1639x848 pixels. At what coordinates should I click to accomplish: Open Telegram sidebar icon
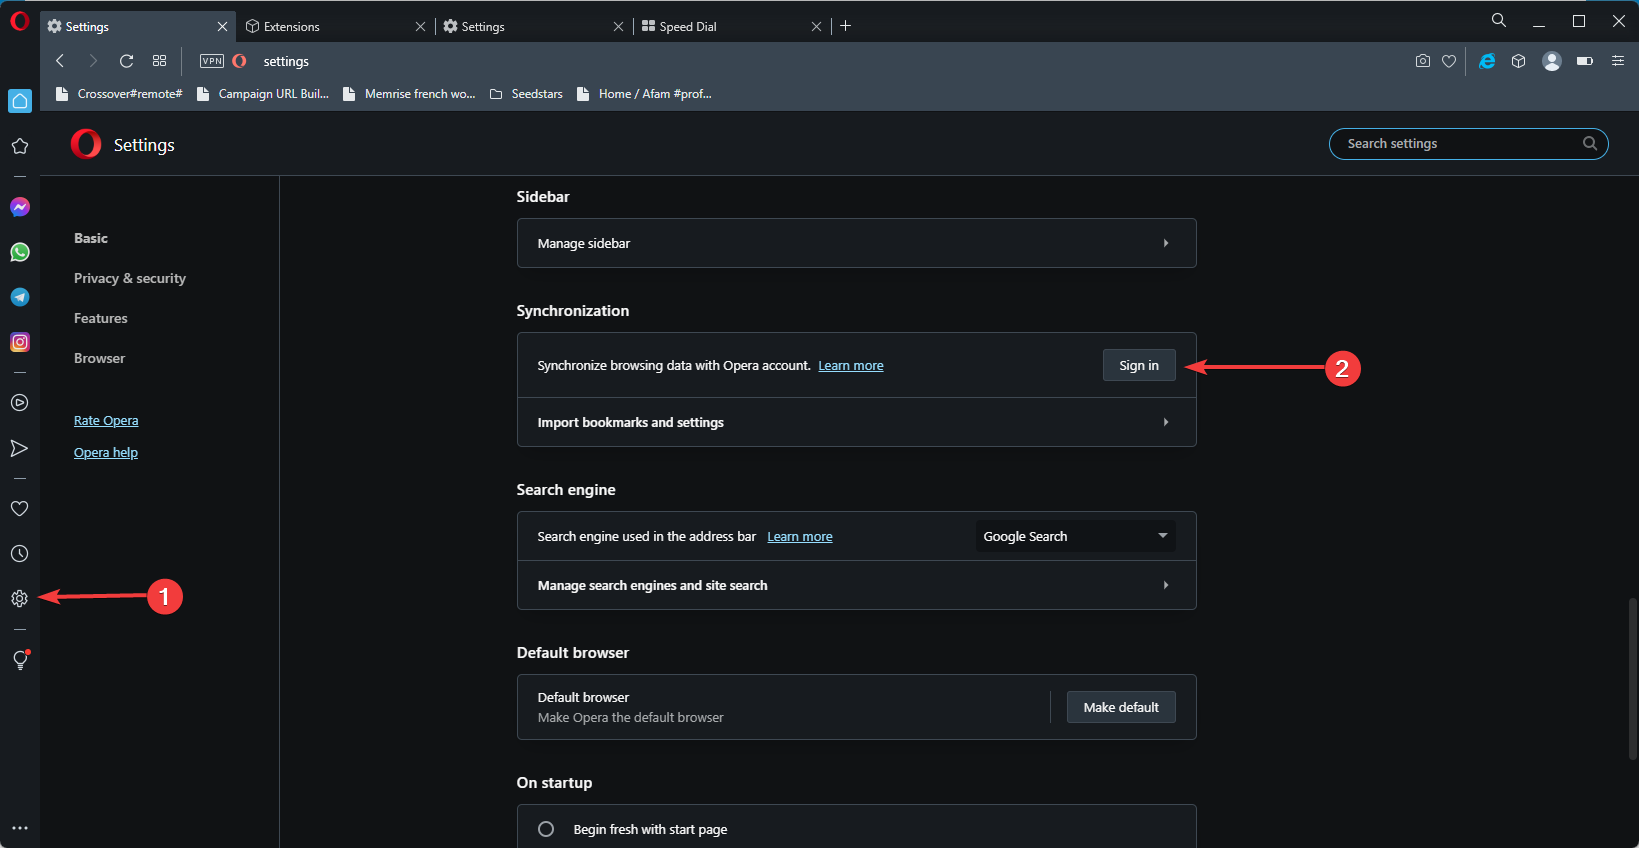coord(19,297)
